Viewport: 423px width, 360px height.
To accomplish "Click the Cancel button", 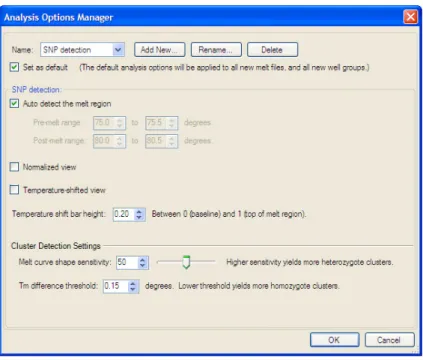I will click(389, 340).
